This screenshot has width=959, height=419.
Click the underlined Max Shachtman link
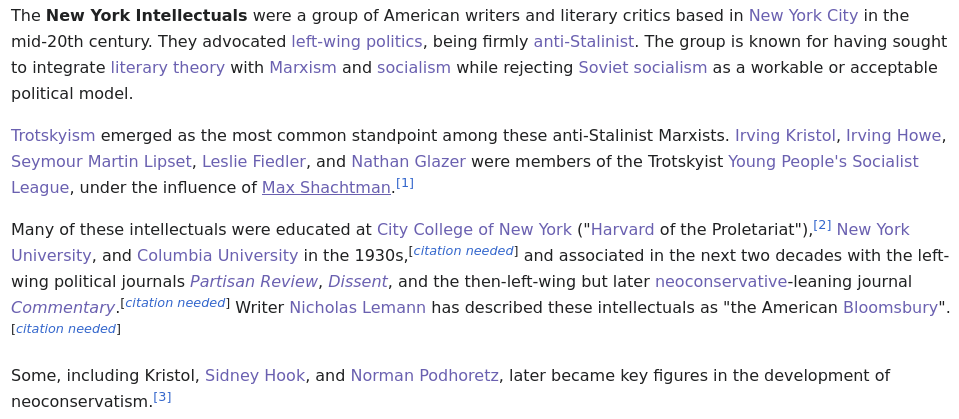point(326,188)
